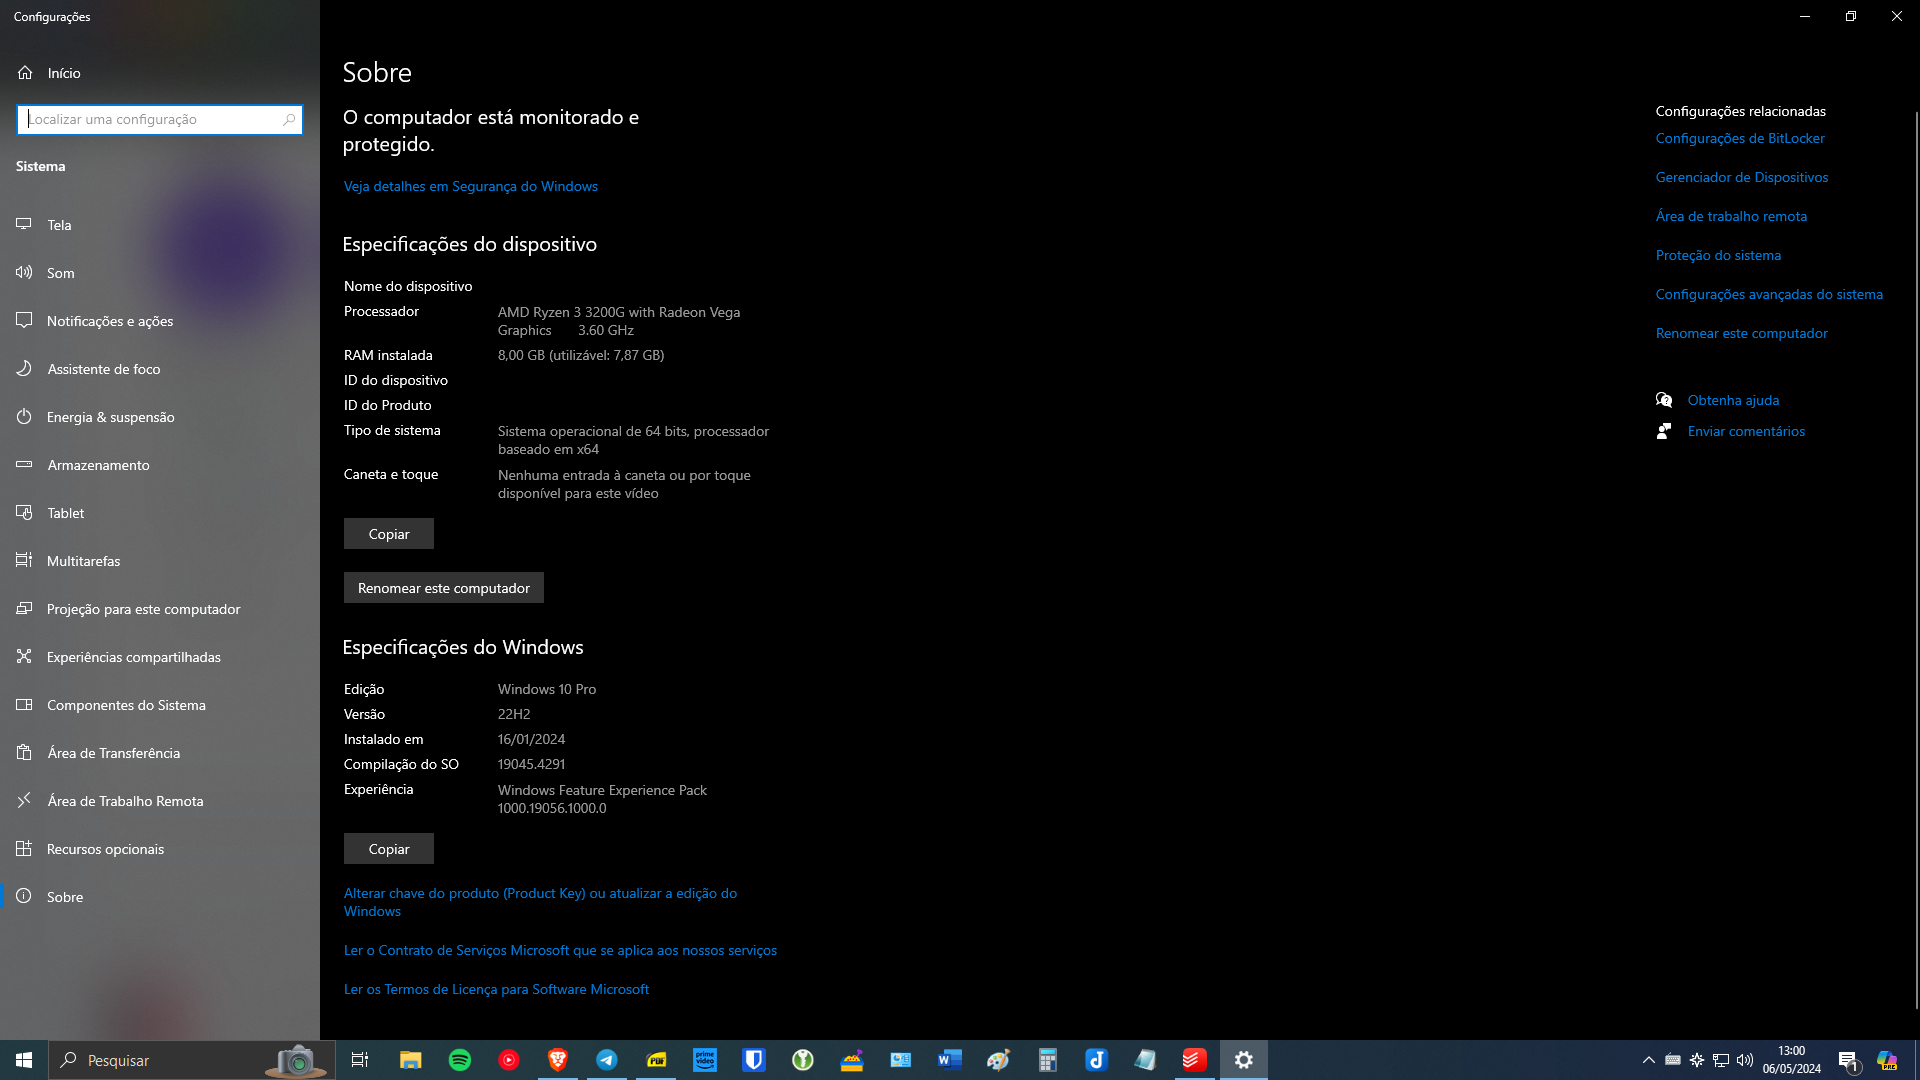1920x1080 pixels.
Task: Open Microsoft Word from the taskbar
Action: [x=950, y=1060]
